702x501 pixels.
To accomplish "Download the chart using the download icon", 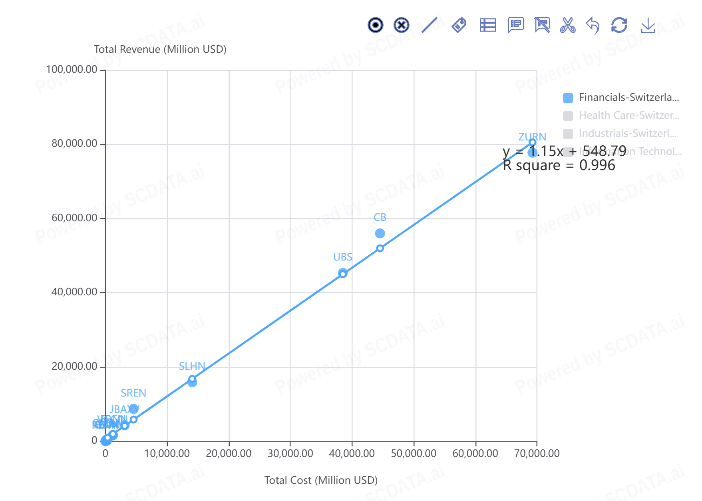I will 648,25.
